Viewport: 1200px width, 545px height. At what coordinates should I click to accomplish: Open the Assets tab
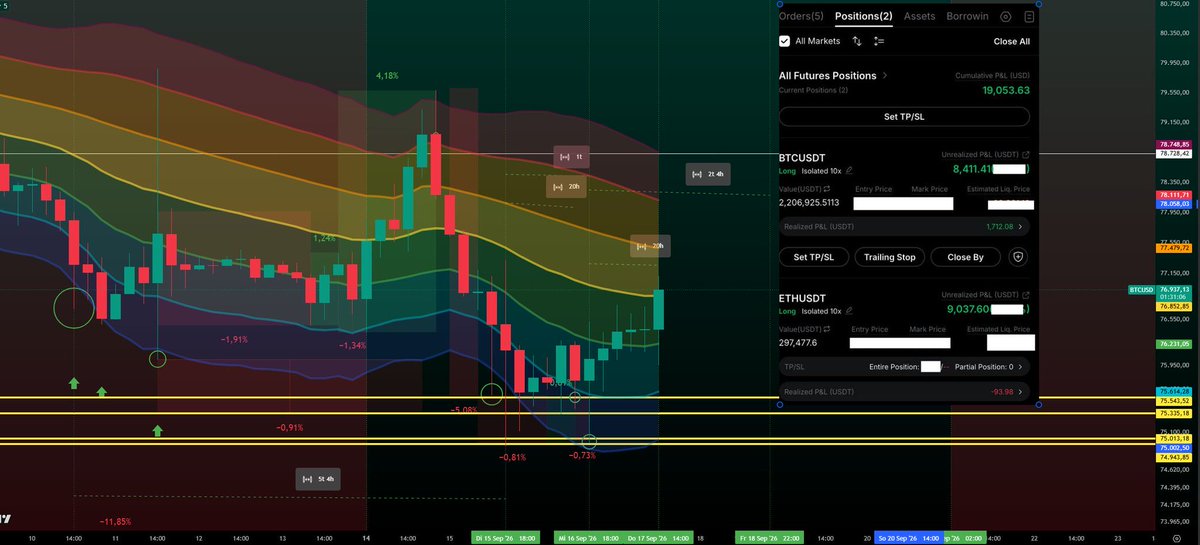(919, 16)
